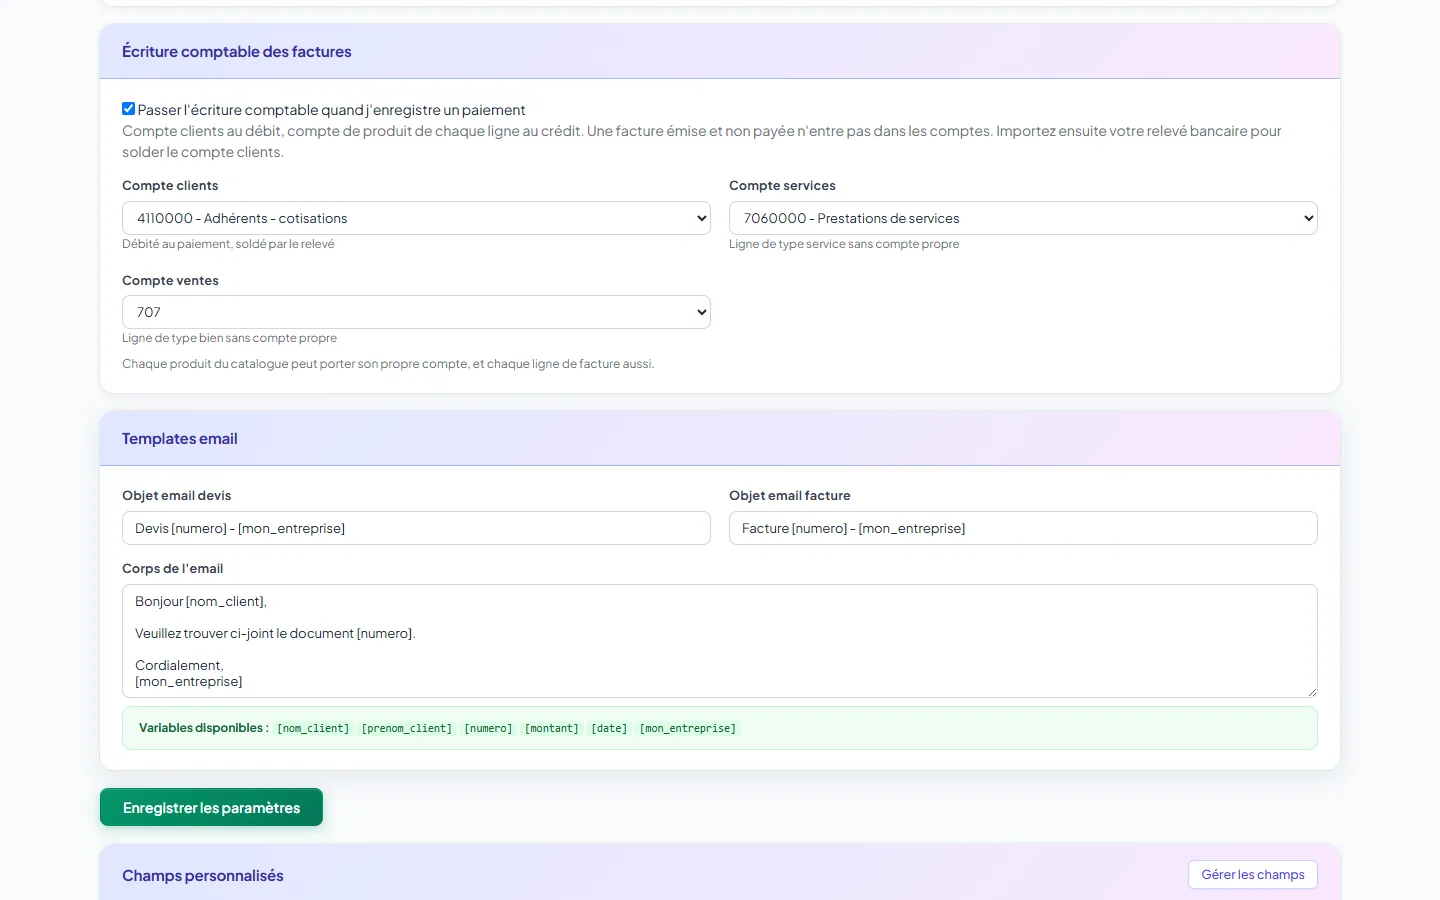Image resolution: width=1440 pixels, height=900 pixels.
Task: Click the [numero] variable tag
Action: point(488,729)
